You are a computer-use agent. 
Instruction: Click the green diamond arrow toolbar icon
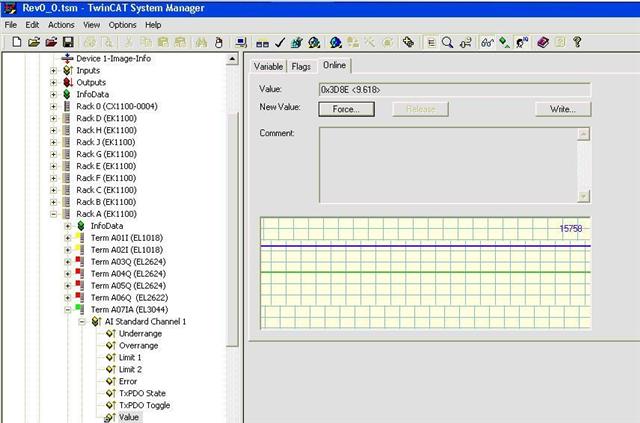click(504, 42)
